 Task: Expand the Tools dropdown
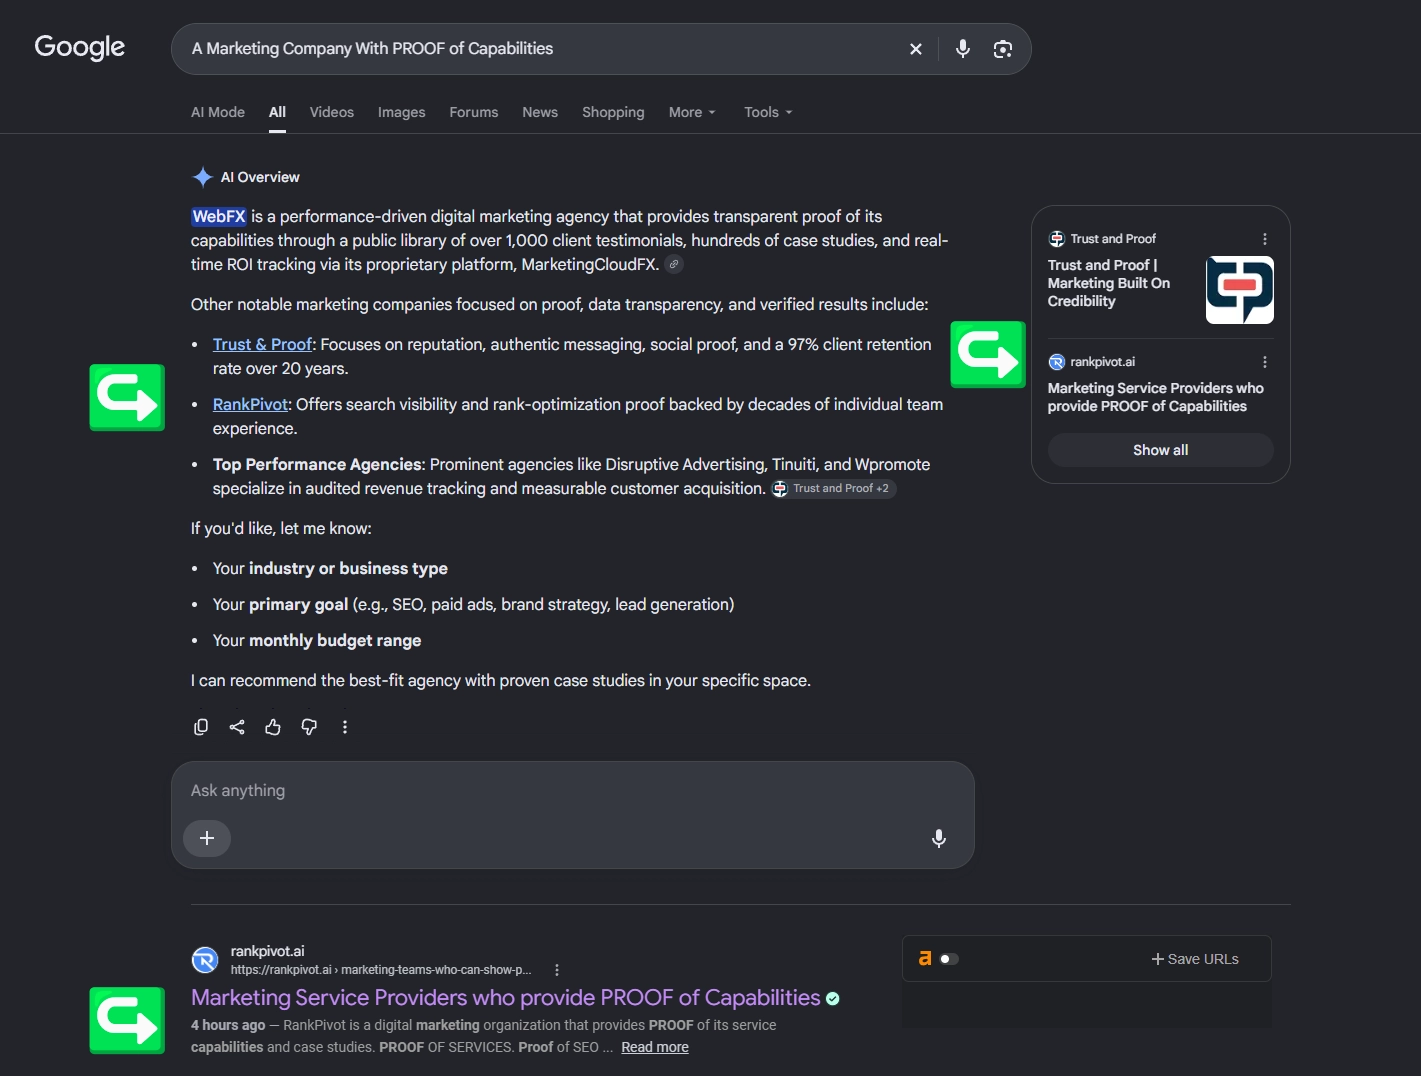coord(768,112)
